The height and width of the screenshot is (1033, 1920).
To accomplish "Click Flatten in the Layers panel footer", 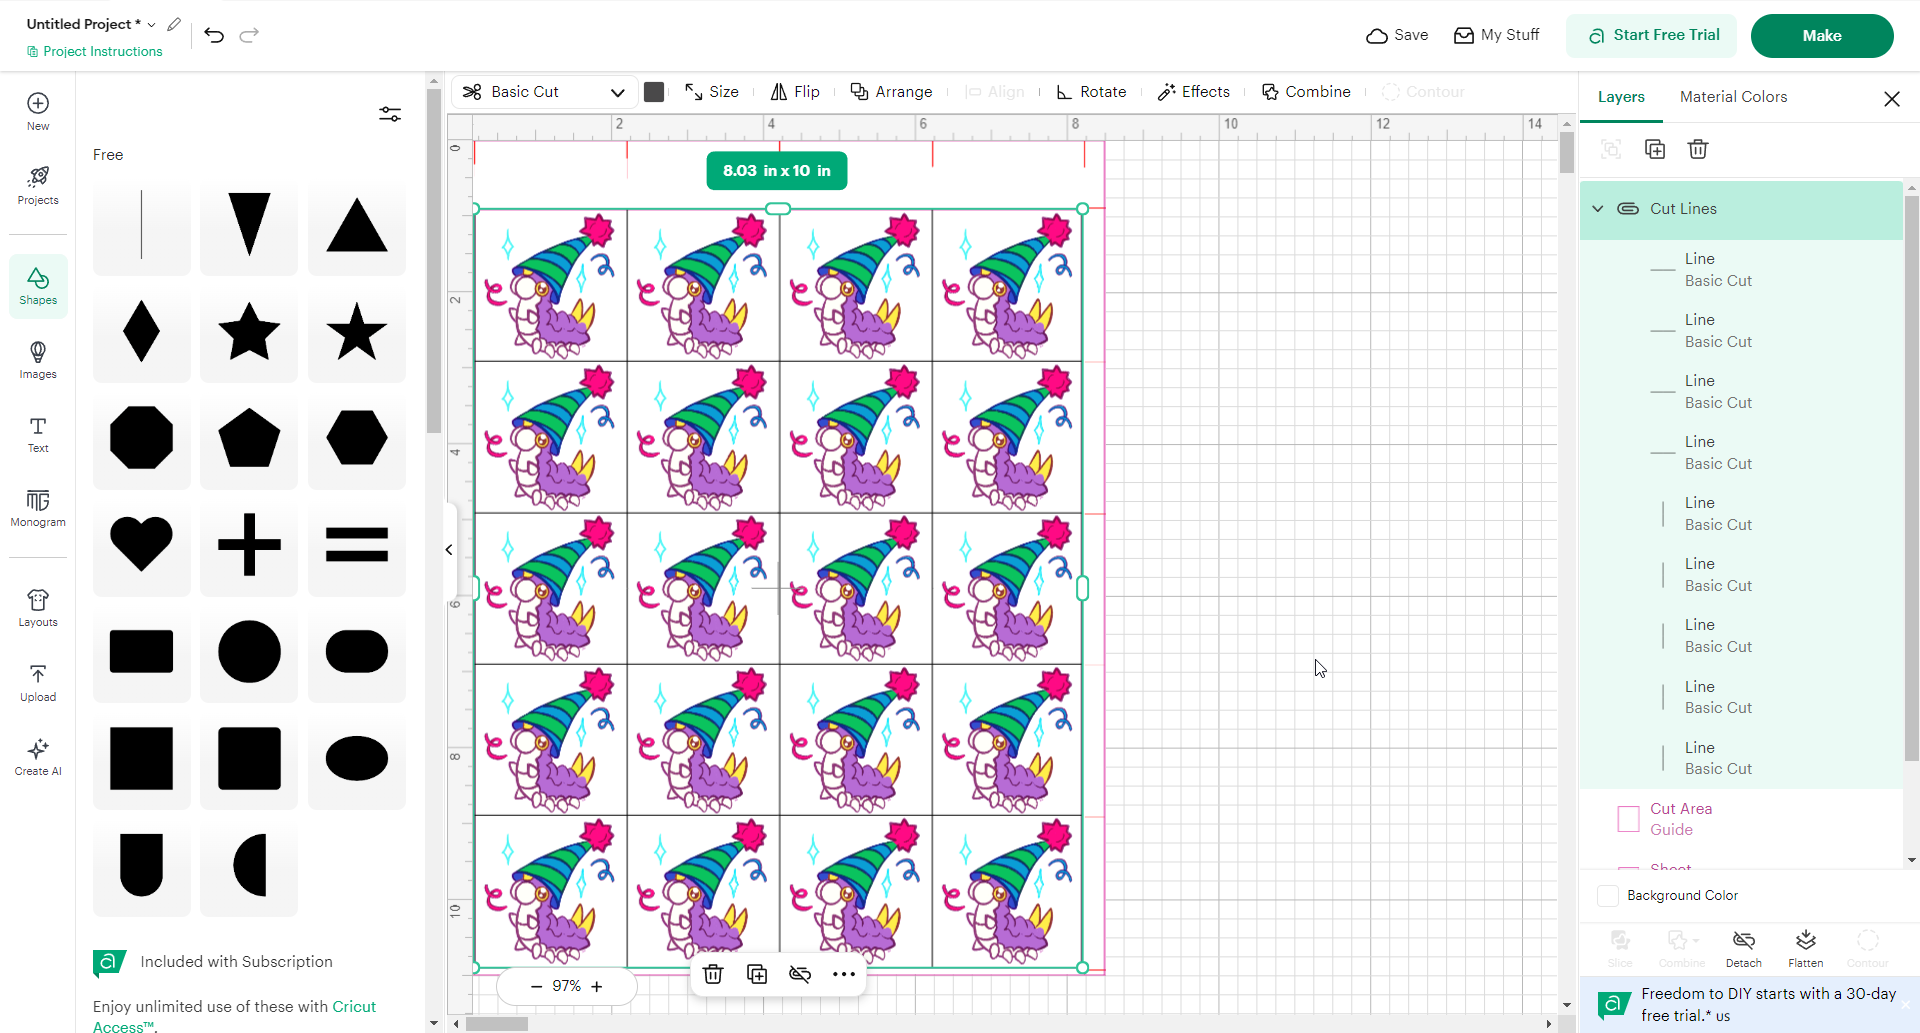I will click(1806, 949).
